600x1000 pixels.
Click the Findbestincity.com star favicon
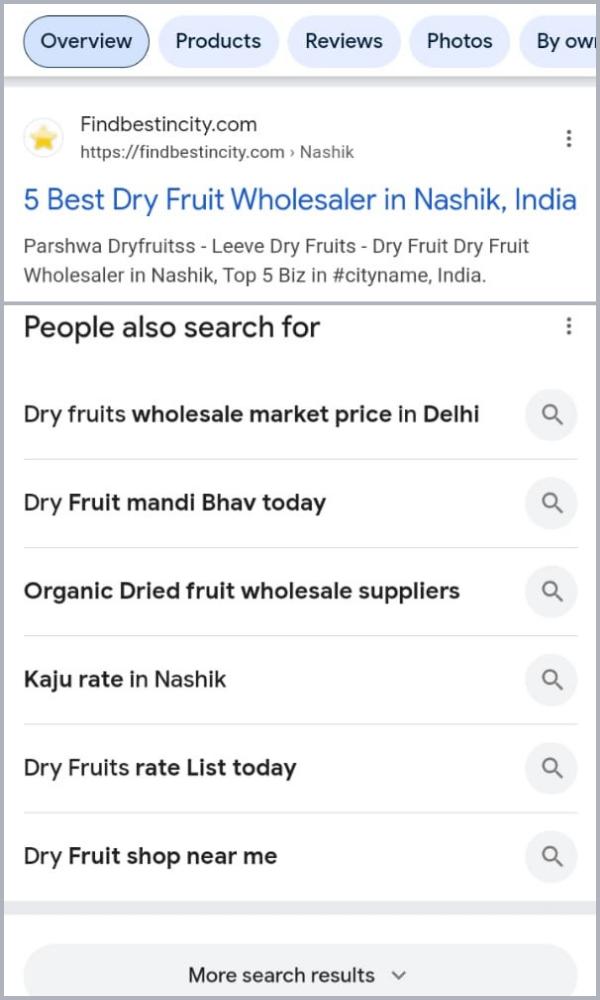[x=44, y=137]
